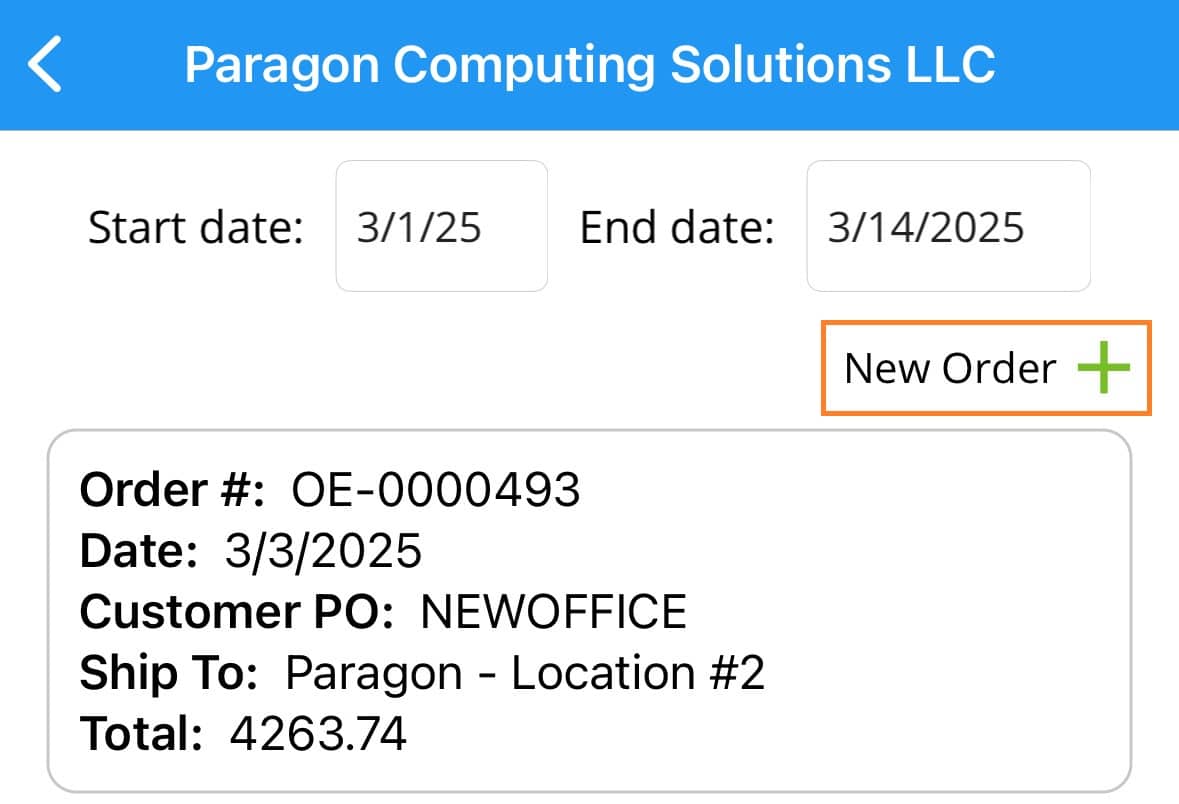Image resolution: width=1179 pixels, height=804 pixels.
Task: Select the order total 4263.74
Action: 318,733
